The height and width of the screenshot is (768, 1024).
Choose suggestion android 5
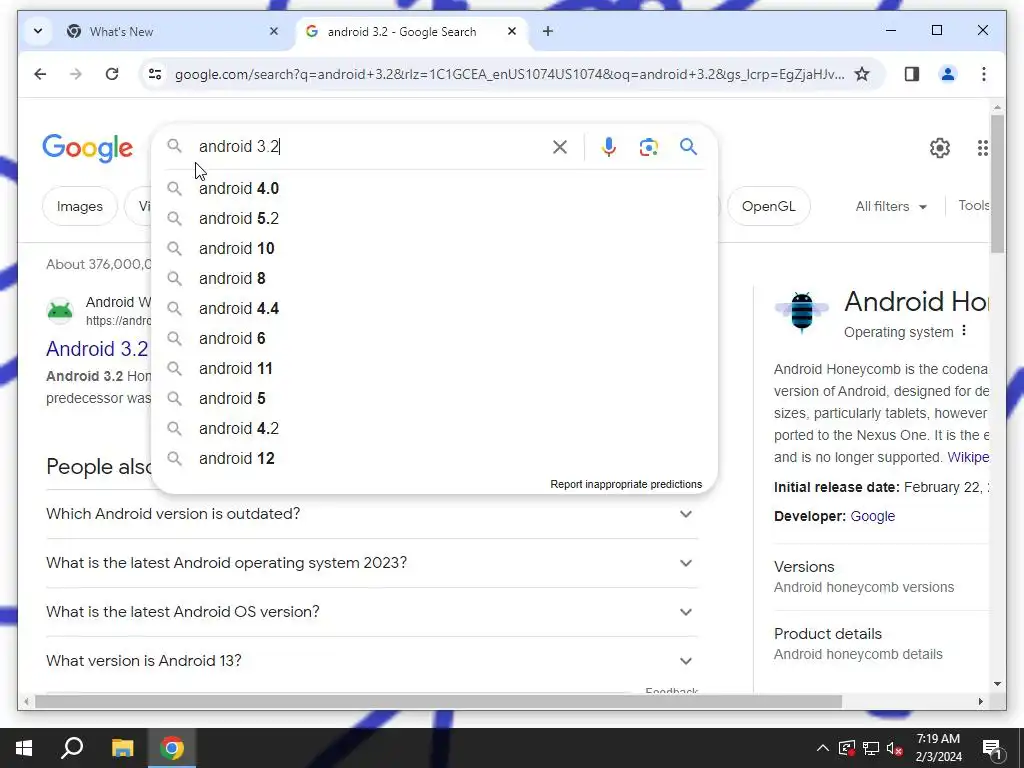point(434,398)
